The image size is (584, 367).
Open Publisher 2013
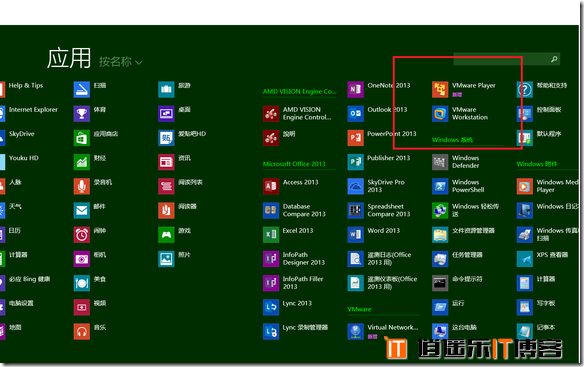click(x=379, y=162)
